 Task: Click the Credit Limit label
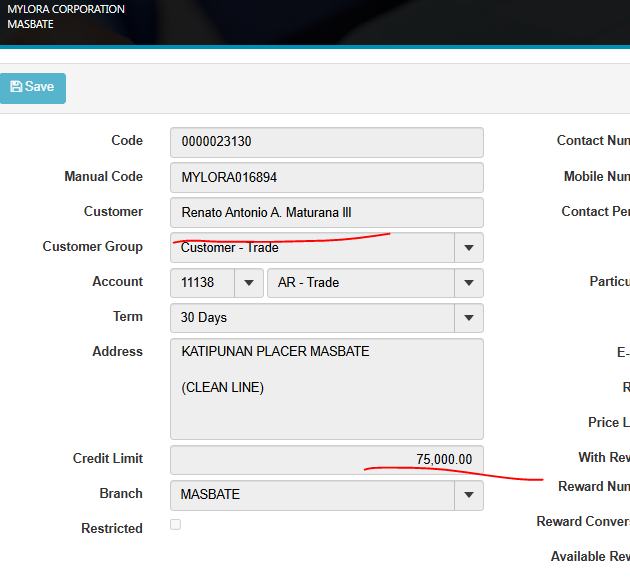[107, 458]
